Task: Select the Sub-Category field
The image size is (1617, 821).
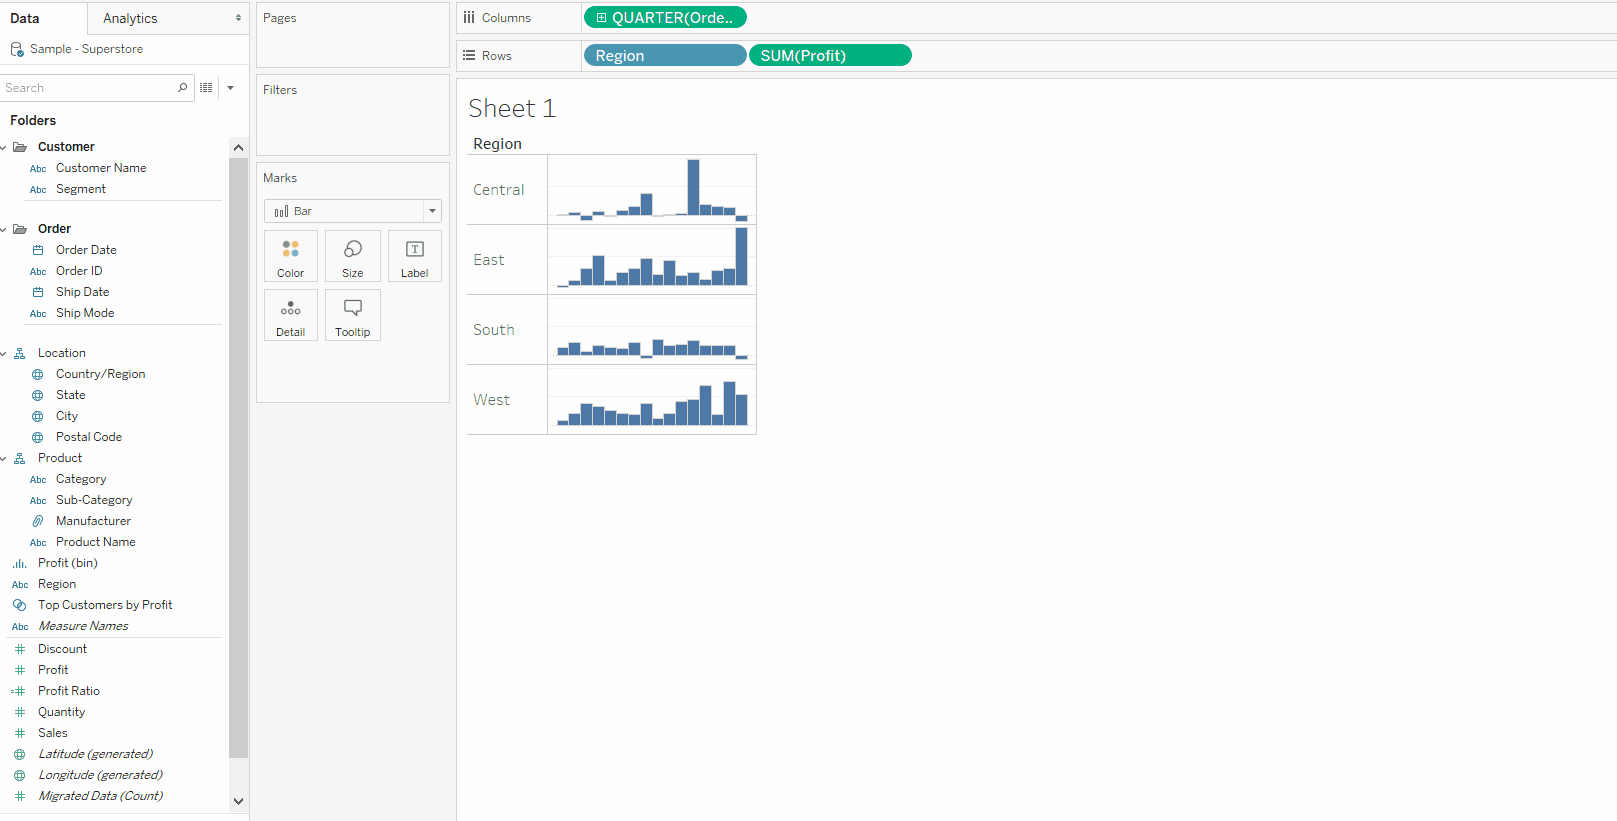Action: point(94,500)
